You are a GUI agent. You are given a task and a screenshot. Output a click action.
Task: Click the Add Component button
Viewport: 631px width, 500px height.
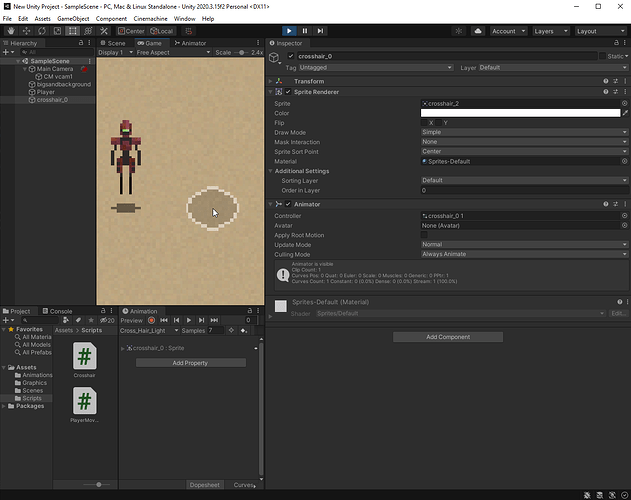[x=447, y=337]
